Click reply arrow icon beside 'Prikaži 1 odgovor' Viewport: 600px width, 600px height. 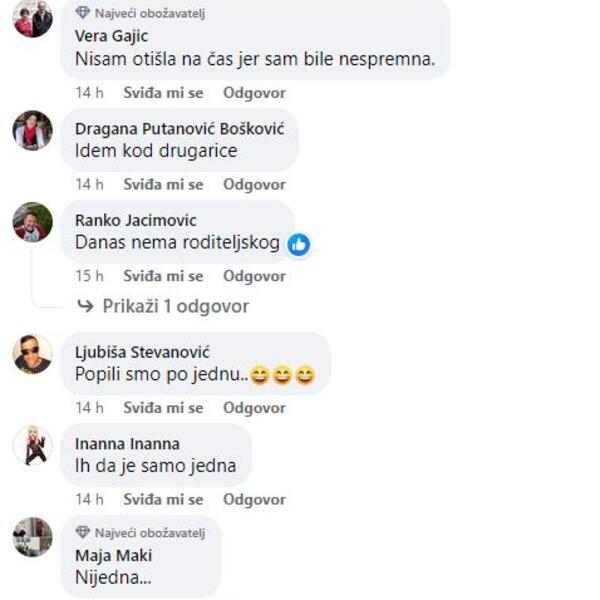point(85,306)
